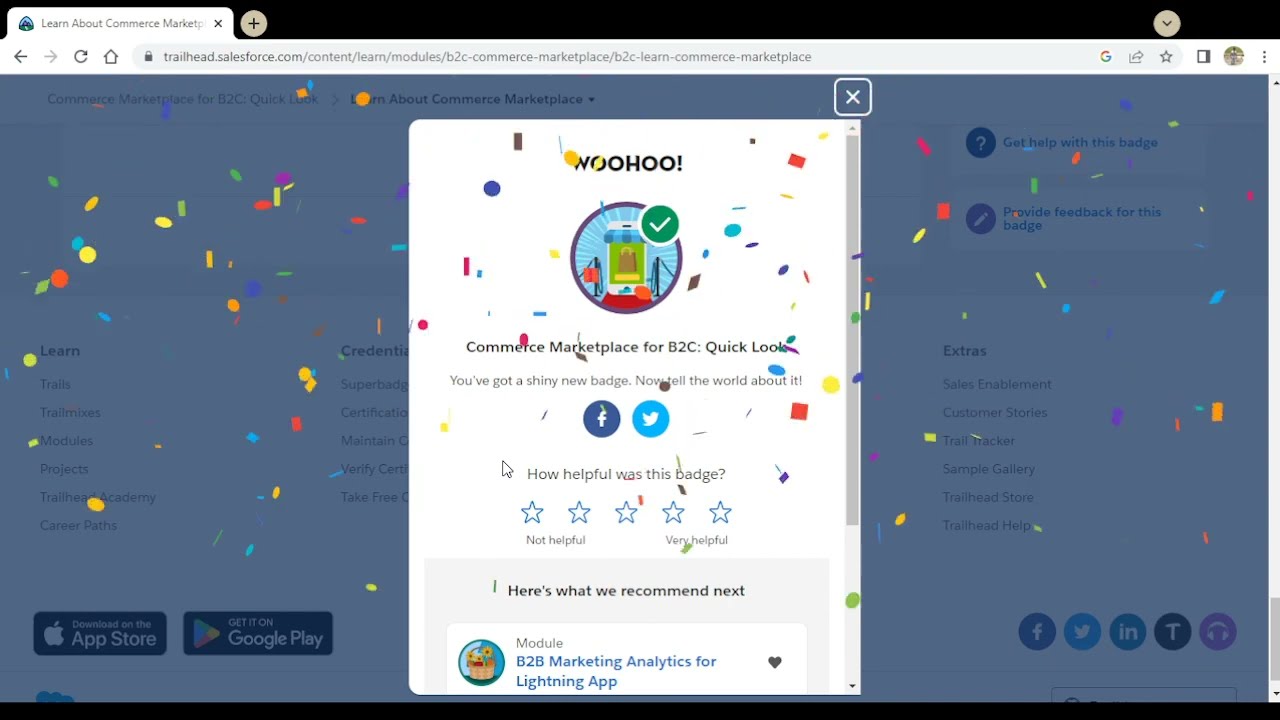Open Trailhead Academy footer link
The image size is (1280, 720).
(x=98, y=497)
